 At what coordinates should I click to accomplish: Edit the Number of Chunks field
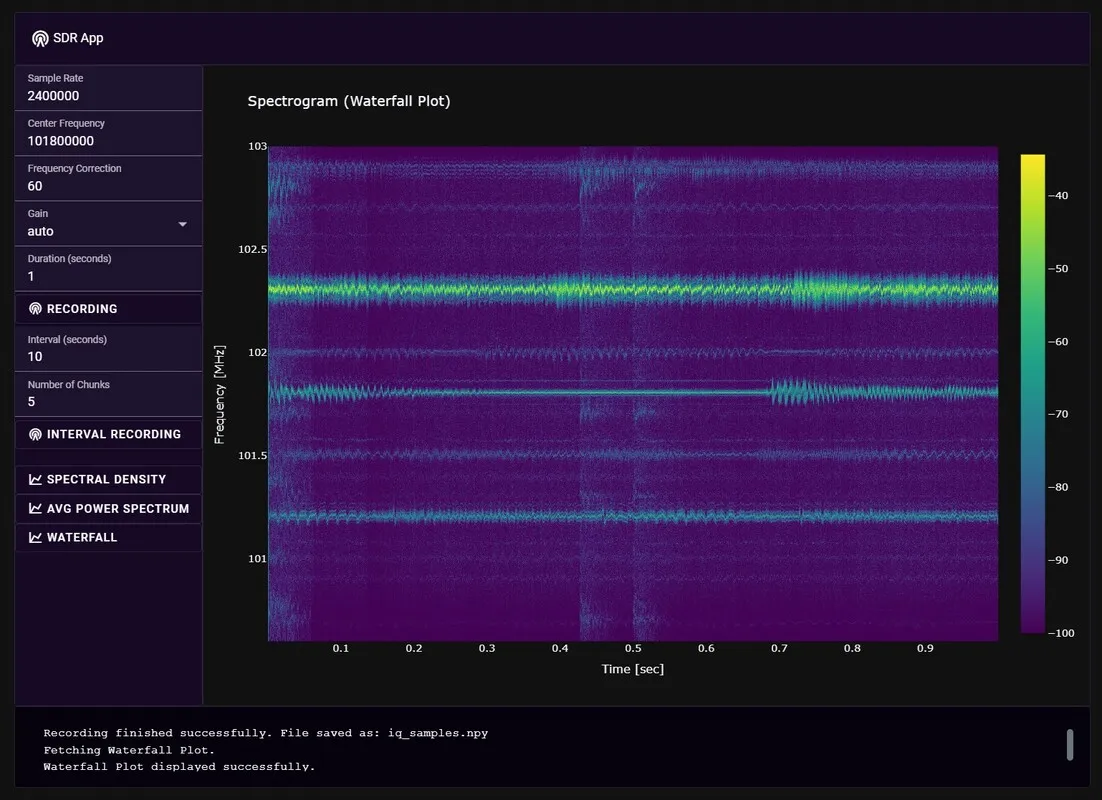pos(108,394)
